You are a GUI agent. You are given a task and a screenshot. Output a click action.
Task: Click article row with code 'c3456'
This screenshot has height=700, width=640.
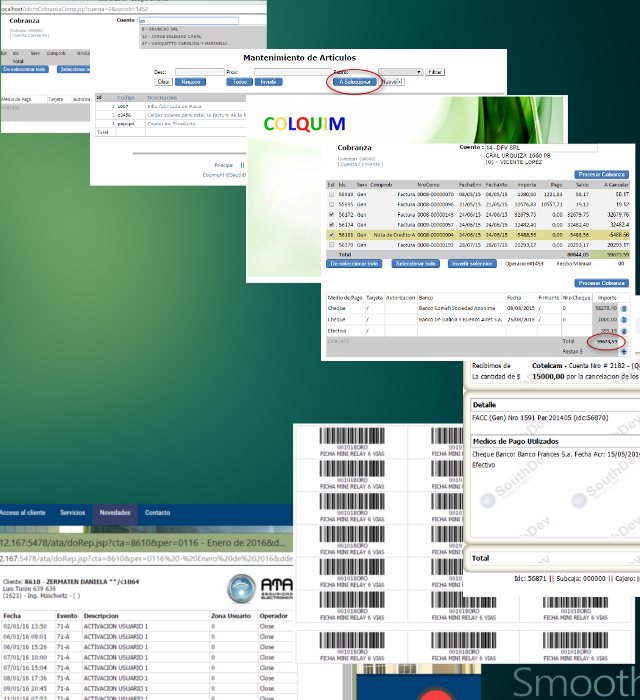[x=170, y=115]
